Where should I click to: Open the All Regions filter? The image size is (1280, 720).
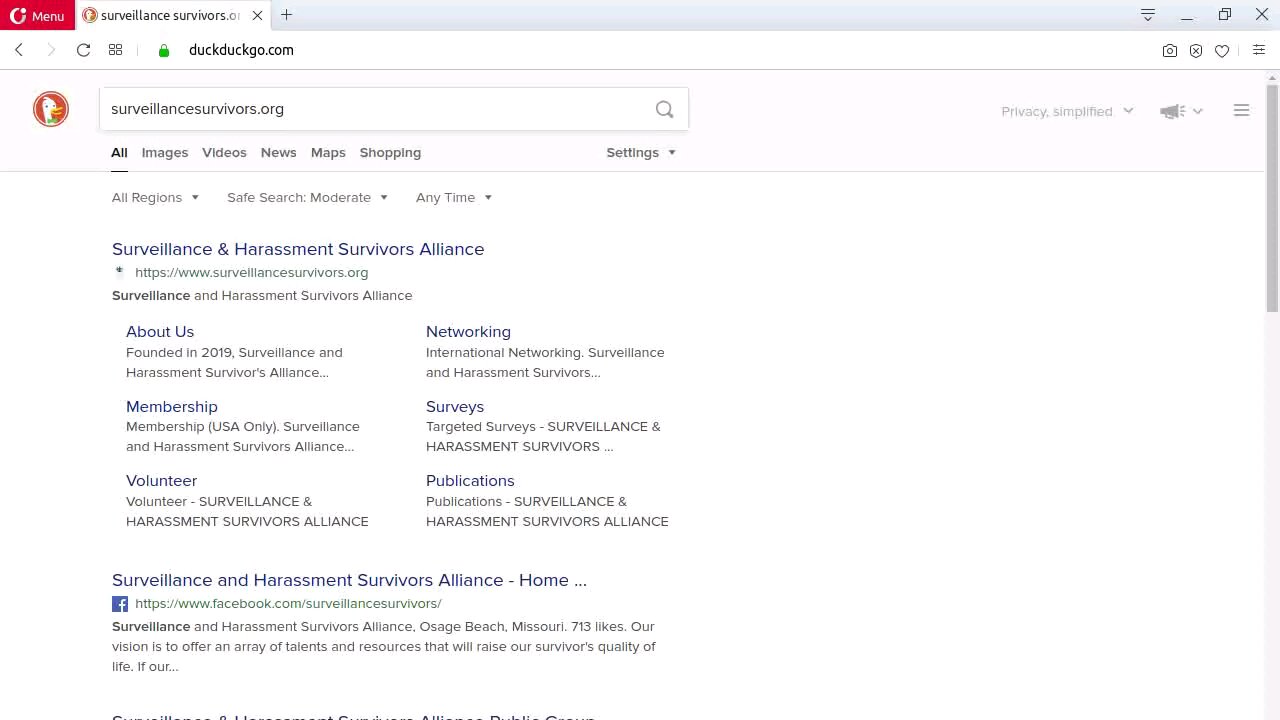tap(155, 197)
